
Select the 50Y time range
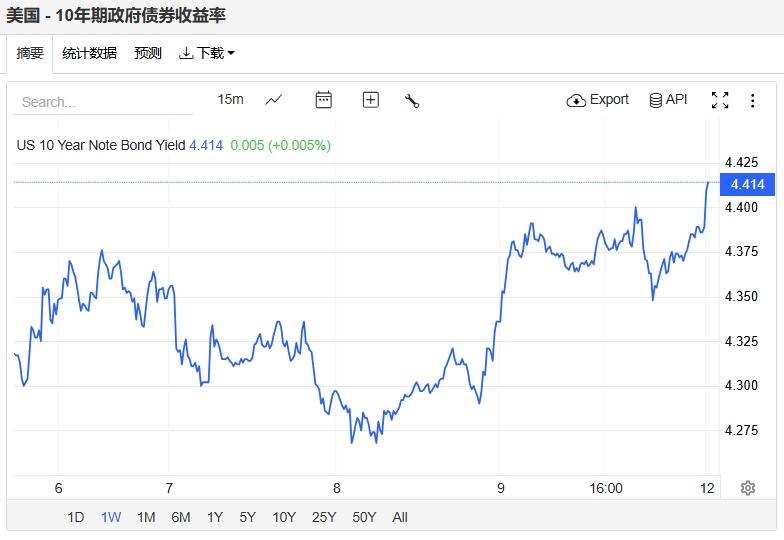tap(364, 517)
